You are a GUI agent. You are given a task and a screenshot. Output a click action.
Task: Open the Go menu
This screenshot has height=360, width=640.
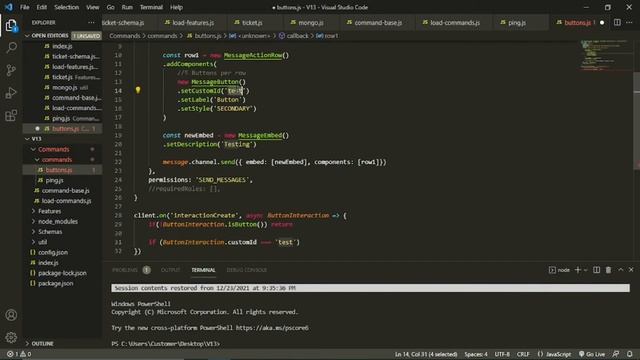click(x=111, y=7)
